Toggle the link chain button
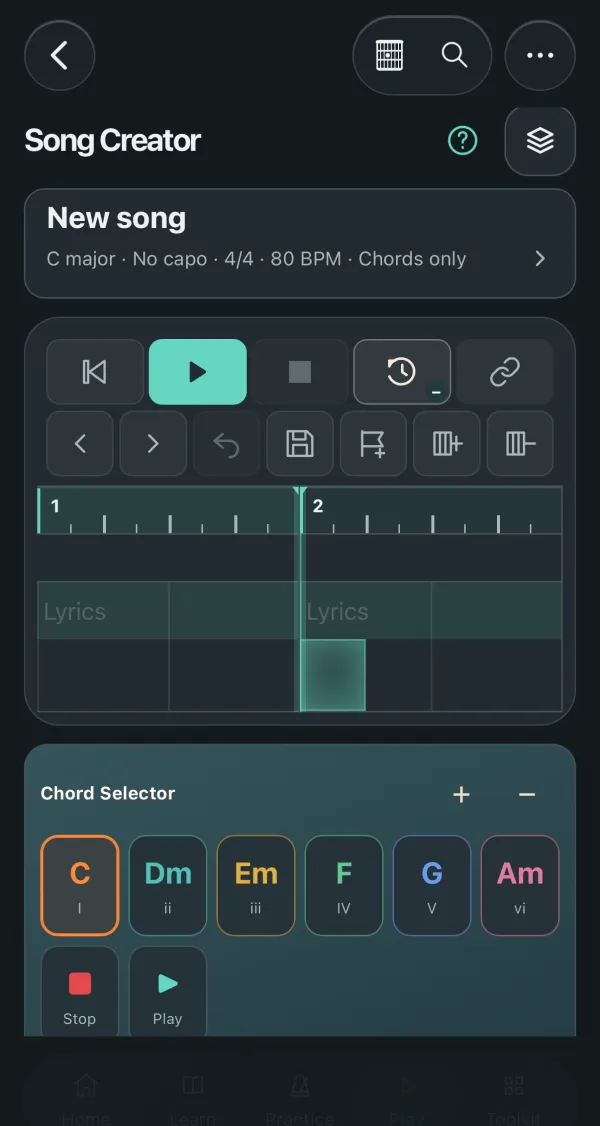Viewport: 600px width, 1126px height. 505,372
